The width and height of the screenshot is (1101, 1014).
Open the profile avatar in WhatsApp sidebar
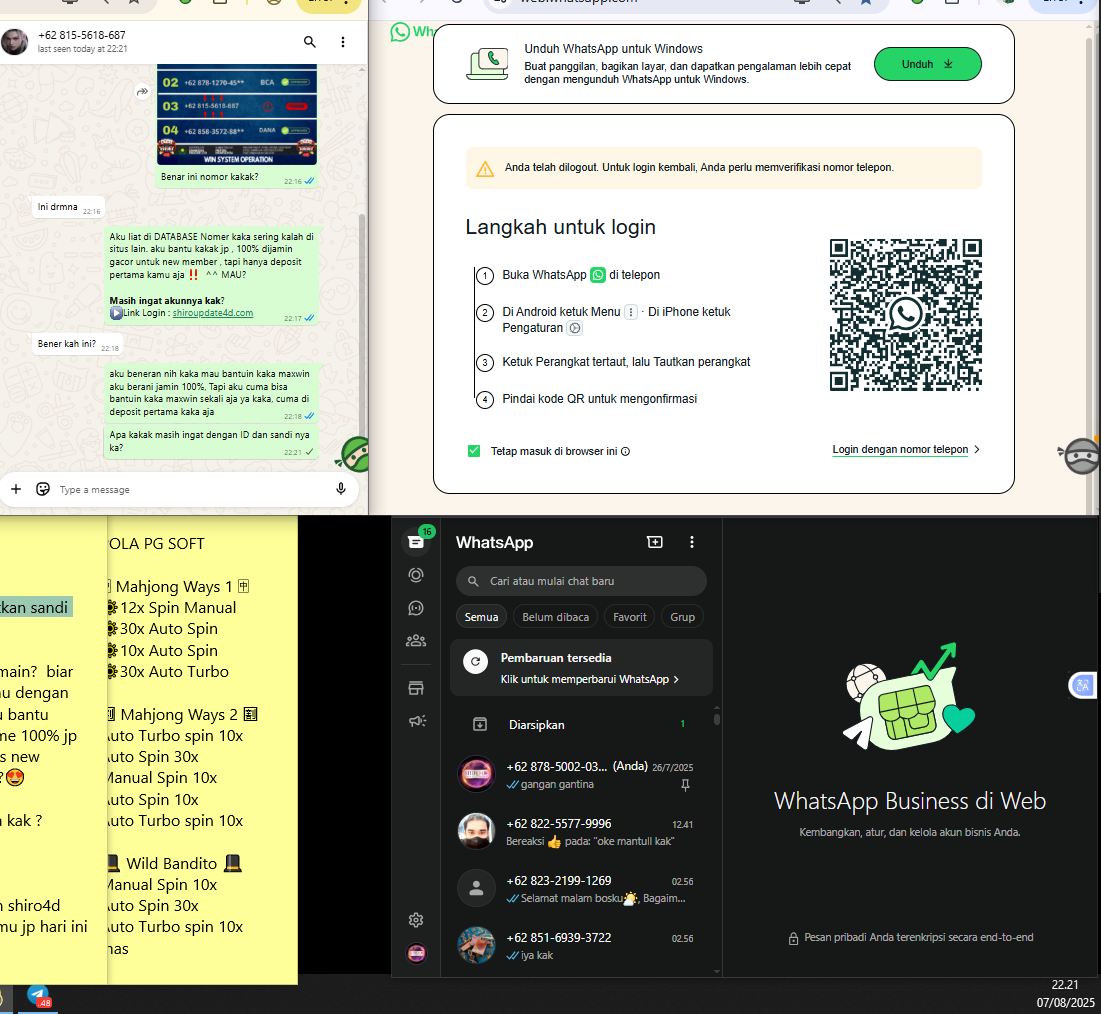[x=416, y=953]
